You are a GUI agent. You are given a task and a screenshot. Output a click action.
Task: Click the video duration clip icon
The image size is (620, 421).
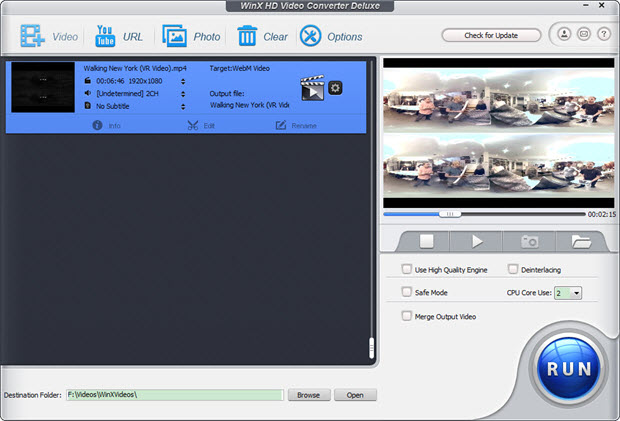pos(87,81)
